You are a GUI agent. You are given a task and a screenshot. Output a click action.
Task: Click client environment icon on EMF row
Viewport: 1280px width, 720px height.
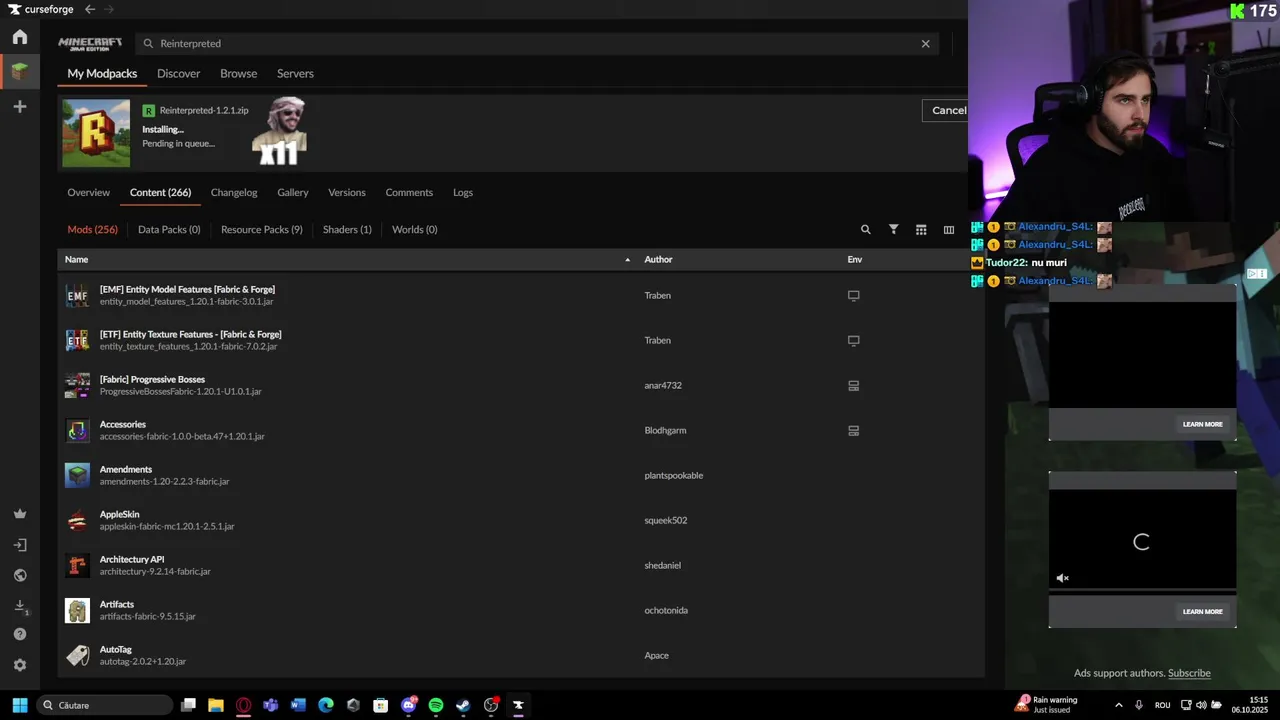coord(854,296)
